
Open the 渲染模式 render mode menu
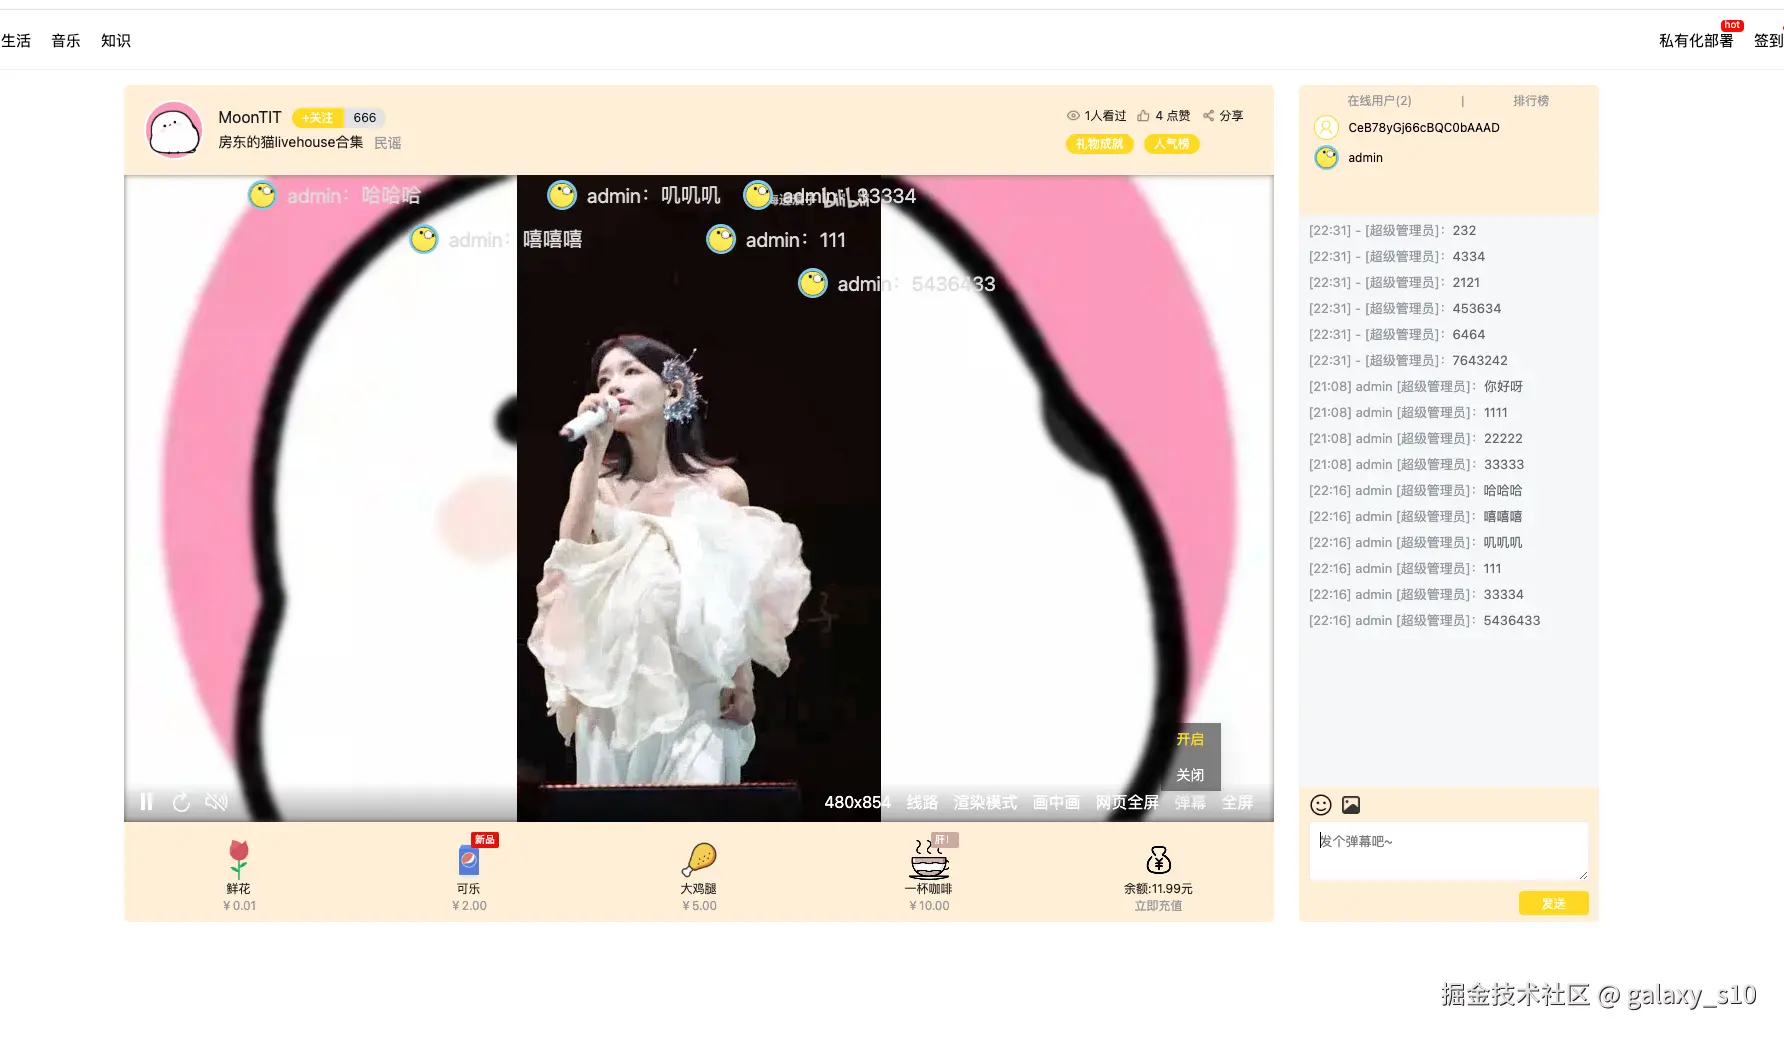tap(985, 803)
